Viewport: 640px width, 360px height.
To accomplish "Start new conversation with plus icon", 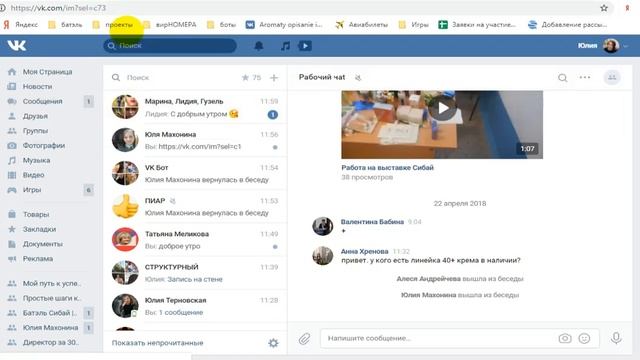I will click(274, 78).
